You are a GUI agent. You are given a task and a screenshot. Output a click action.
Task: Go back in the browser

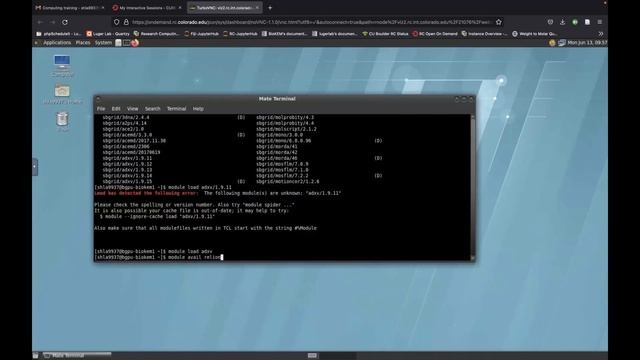[x=40, y=22]
